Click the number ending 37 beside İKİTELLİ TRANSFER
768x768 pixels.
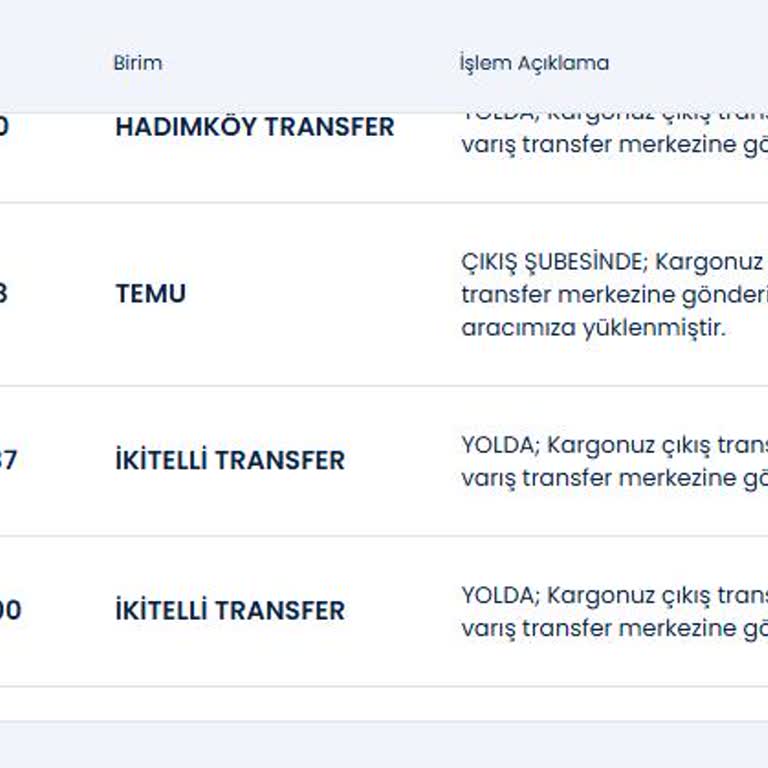8,461
